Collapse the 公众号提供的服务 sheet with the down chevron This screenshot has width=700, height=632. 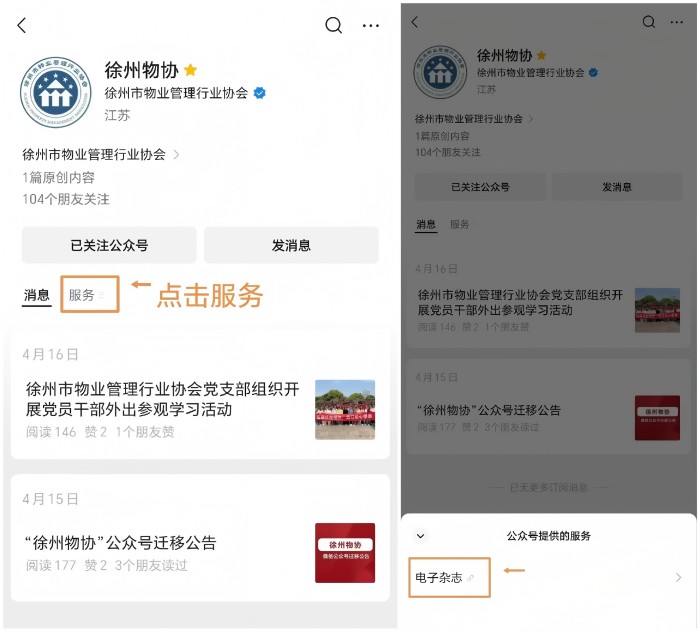421,536
